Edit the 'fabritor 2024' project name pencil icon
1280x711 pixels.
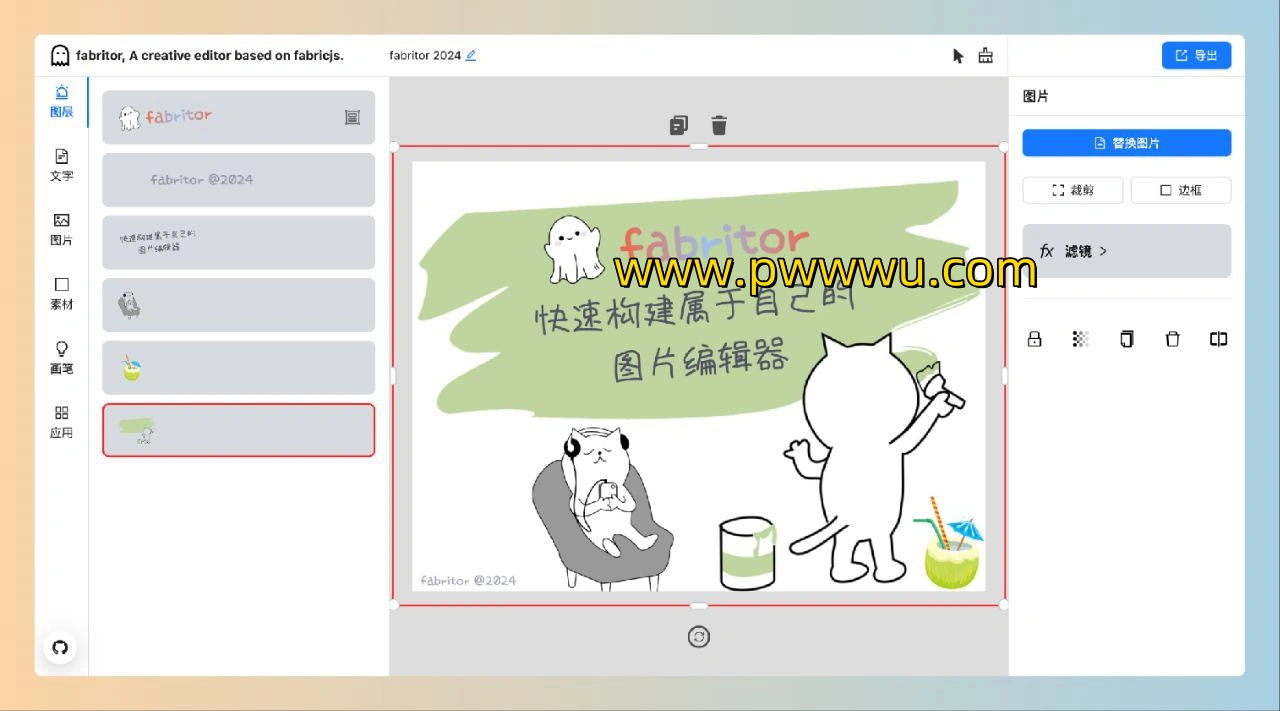tap(471, 56)
